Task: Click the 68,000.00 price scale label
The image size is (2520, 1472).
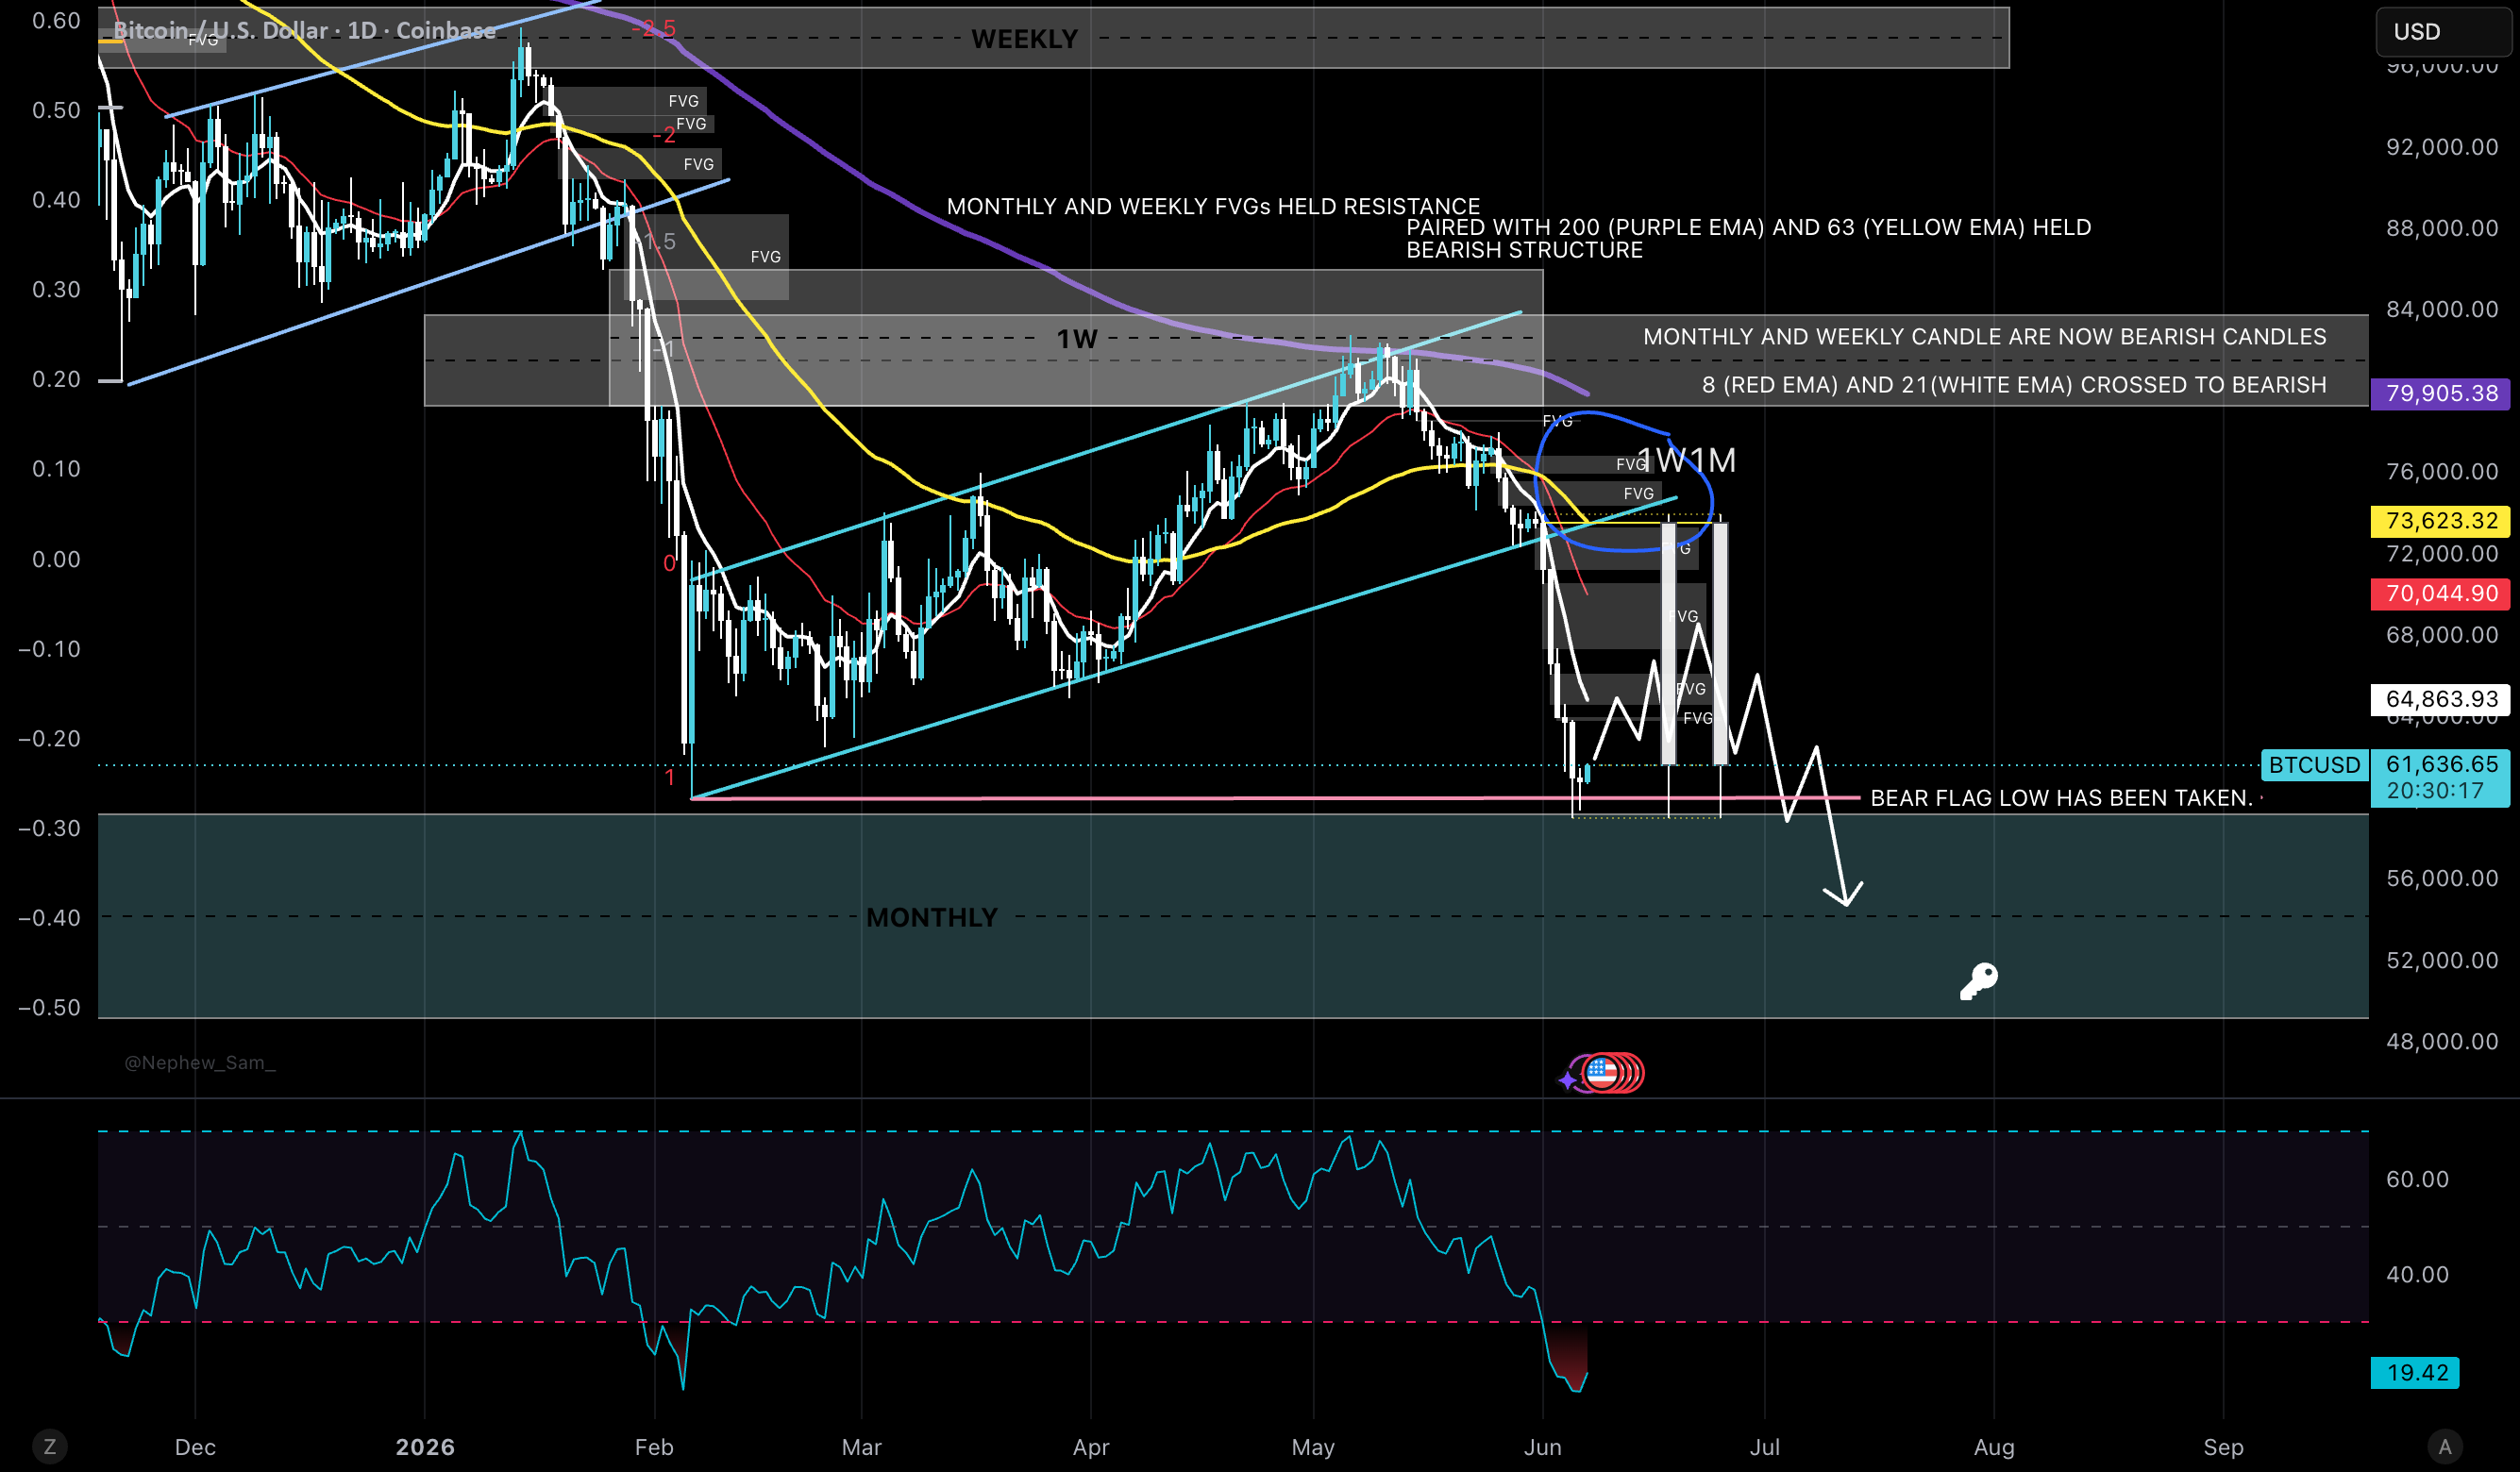Action: click(x=2442, y=634)
